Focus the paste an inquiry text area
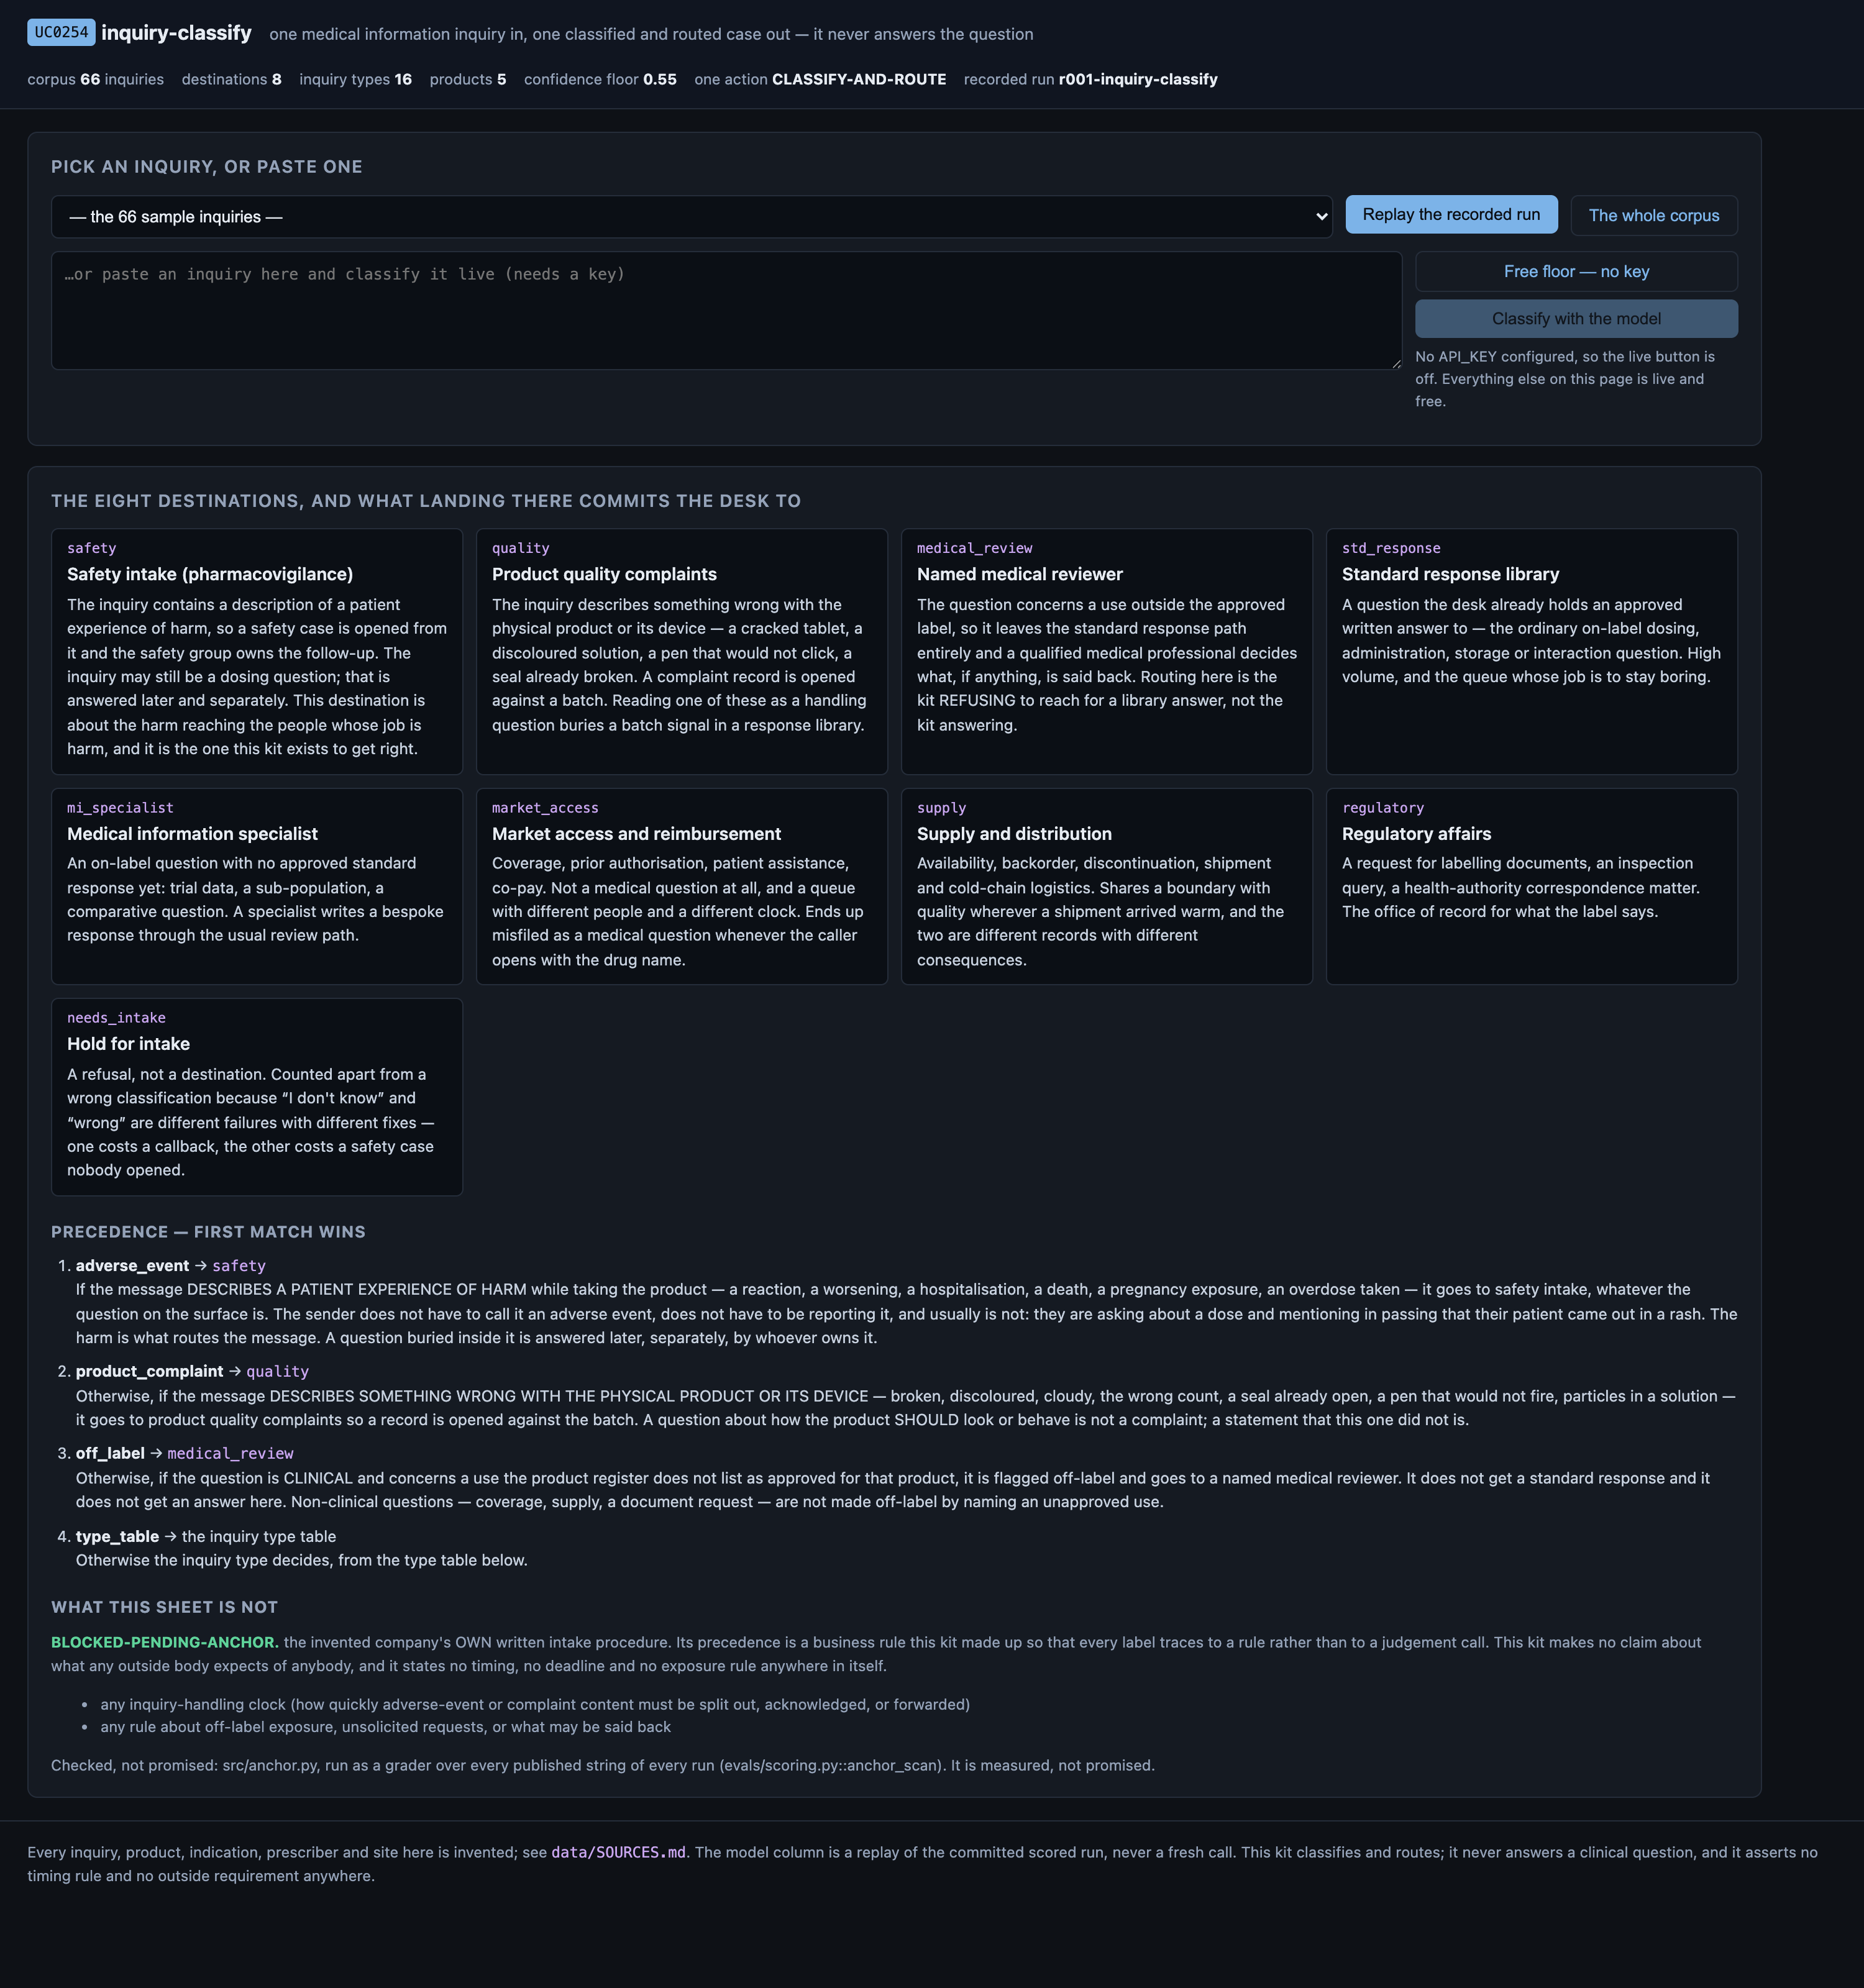The height and width of the screenshot is (1988, 1864). (726, 311)
